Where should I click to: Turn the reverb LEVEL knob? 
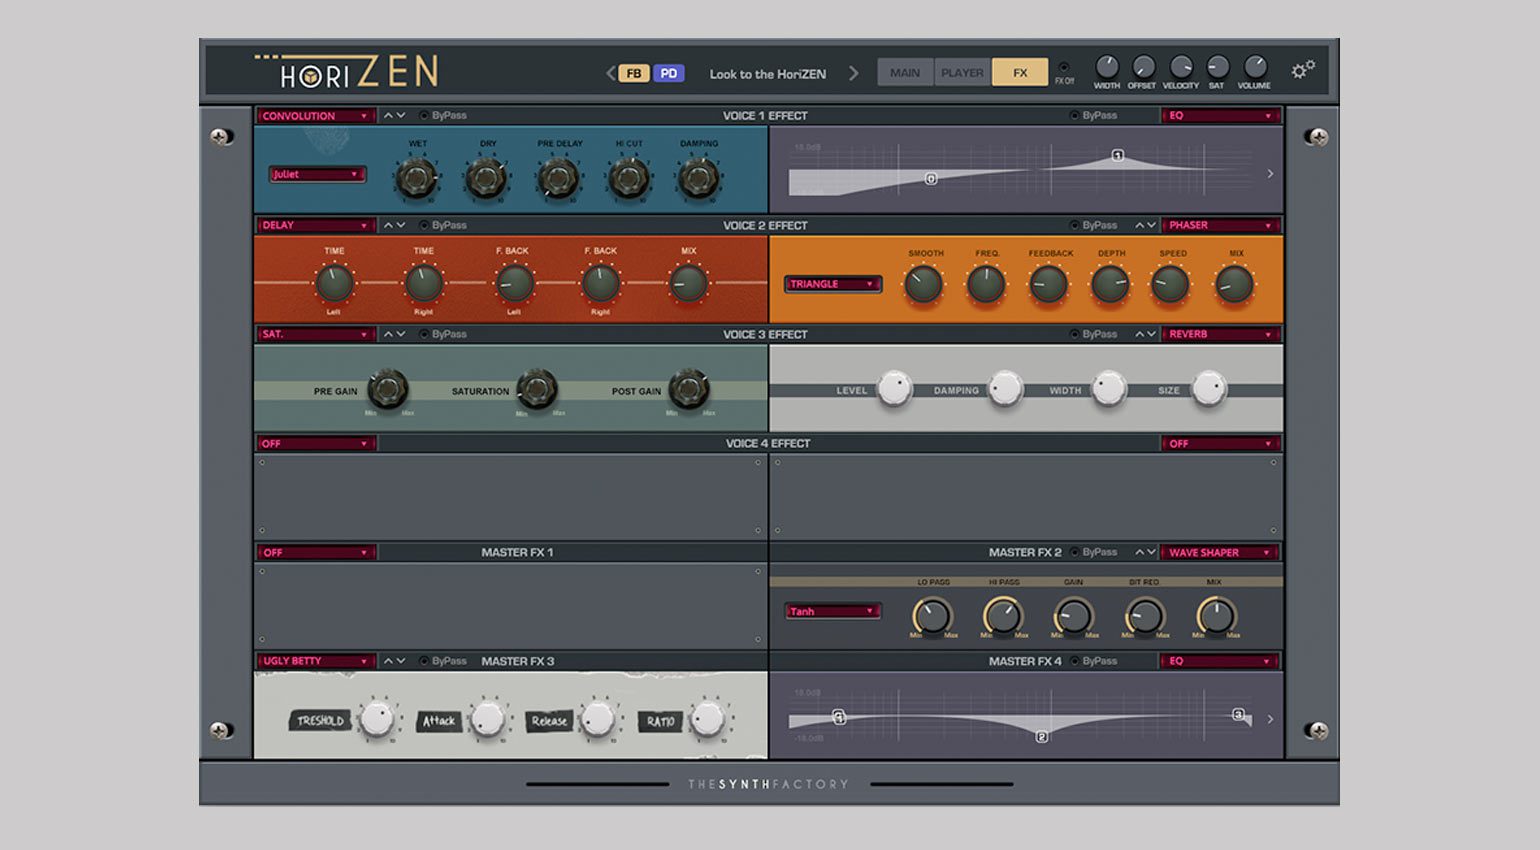[895, 388]
